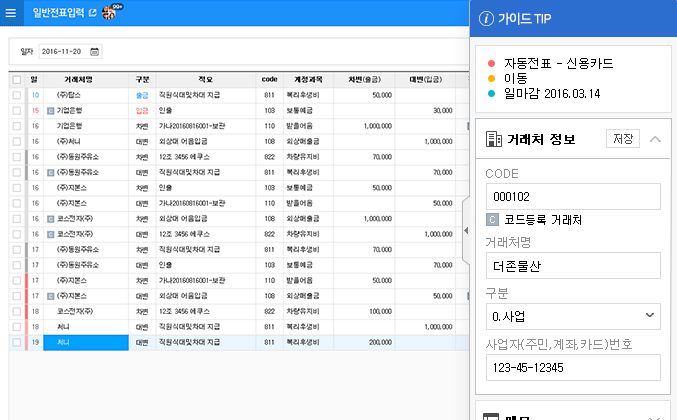This screenshot has width=677, height=420.
Task: Check the day 18 써니 row checkbox
Action: point(17,327)
